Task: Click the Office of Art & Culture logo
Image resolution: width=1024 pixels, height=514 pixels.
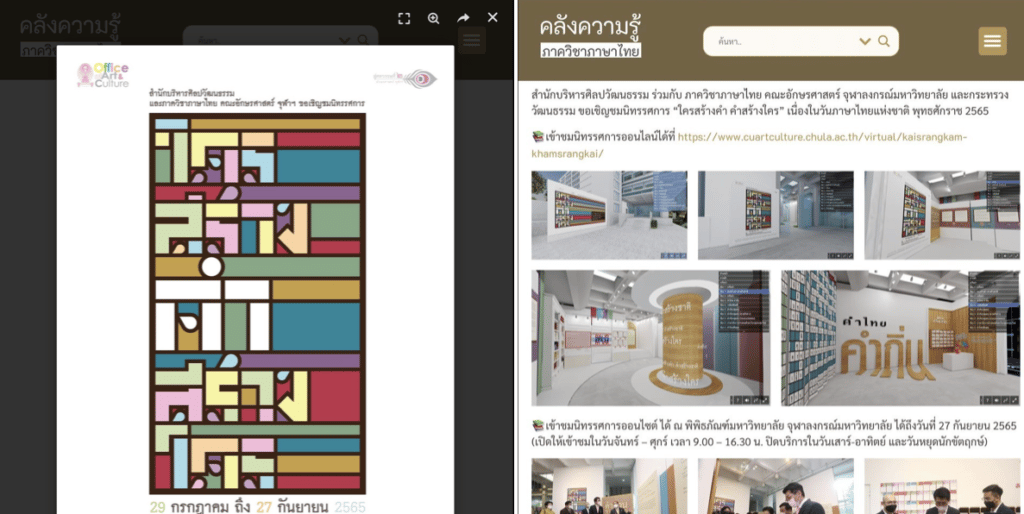Action: click(103, 75)
